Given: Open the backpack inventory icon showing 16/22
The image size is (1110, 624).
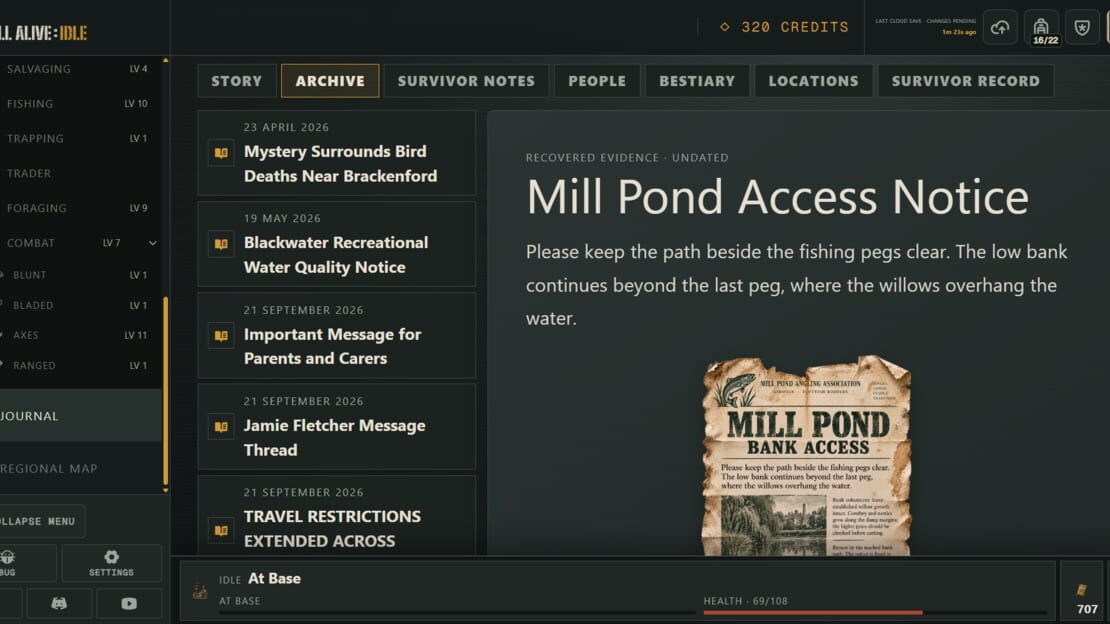Looking at the screenshot, I should [1041, 28].
